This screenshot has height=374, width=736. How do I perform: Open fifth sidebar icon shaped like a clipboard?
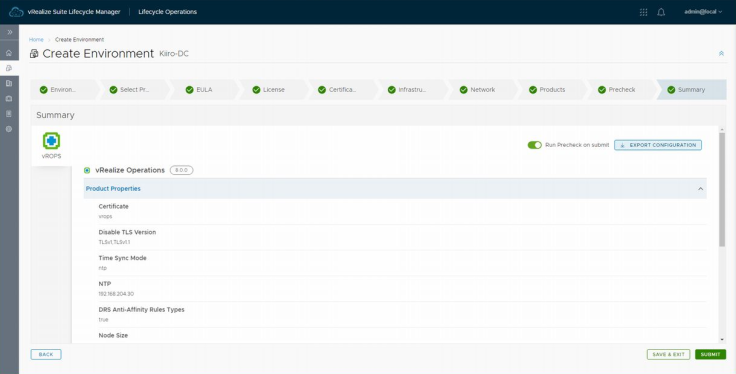click(x=9, y=114)
